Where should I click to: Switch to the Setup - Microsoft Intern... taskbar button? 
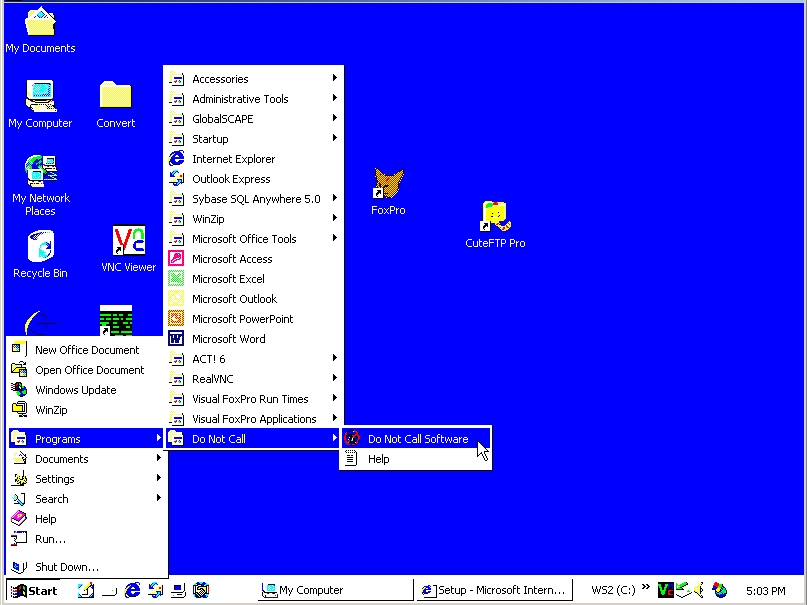(x=493, y=590)
